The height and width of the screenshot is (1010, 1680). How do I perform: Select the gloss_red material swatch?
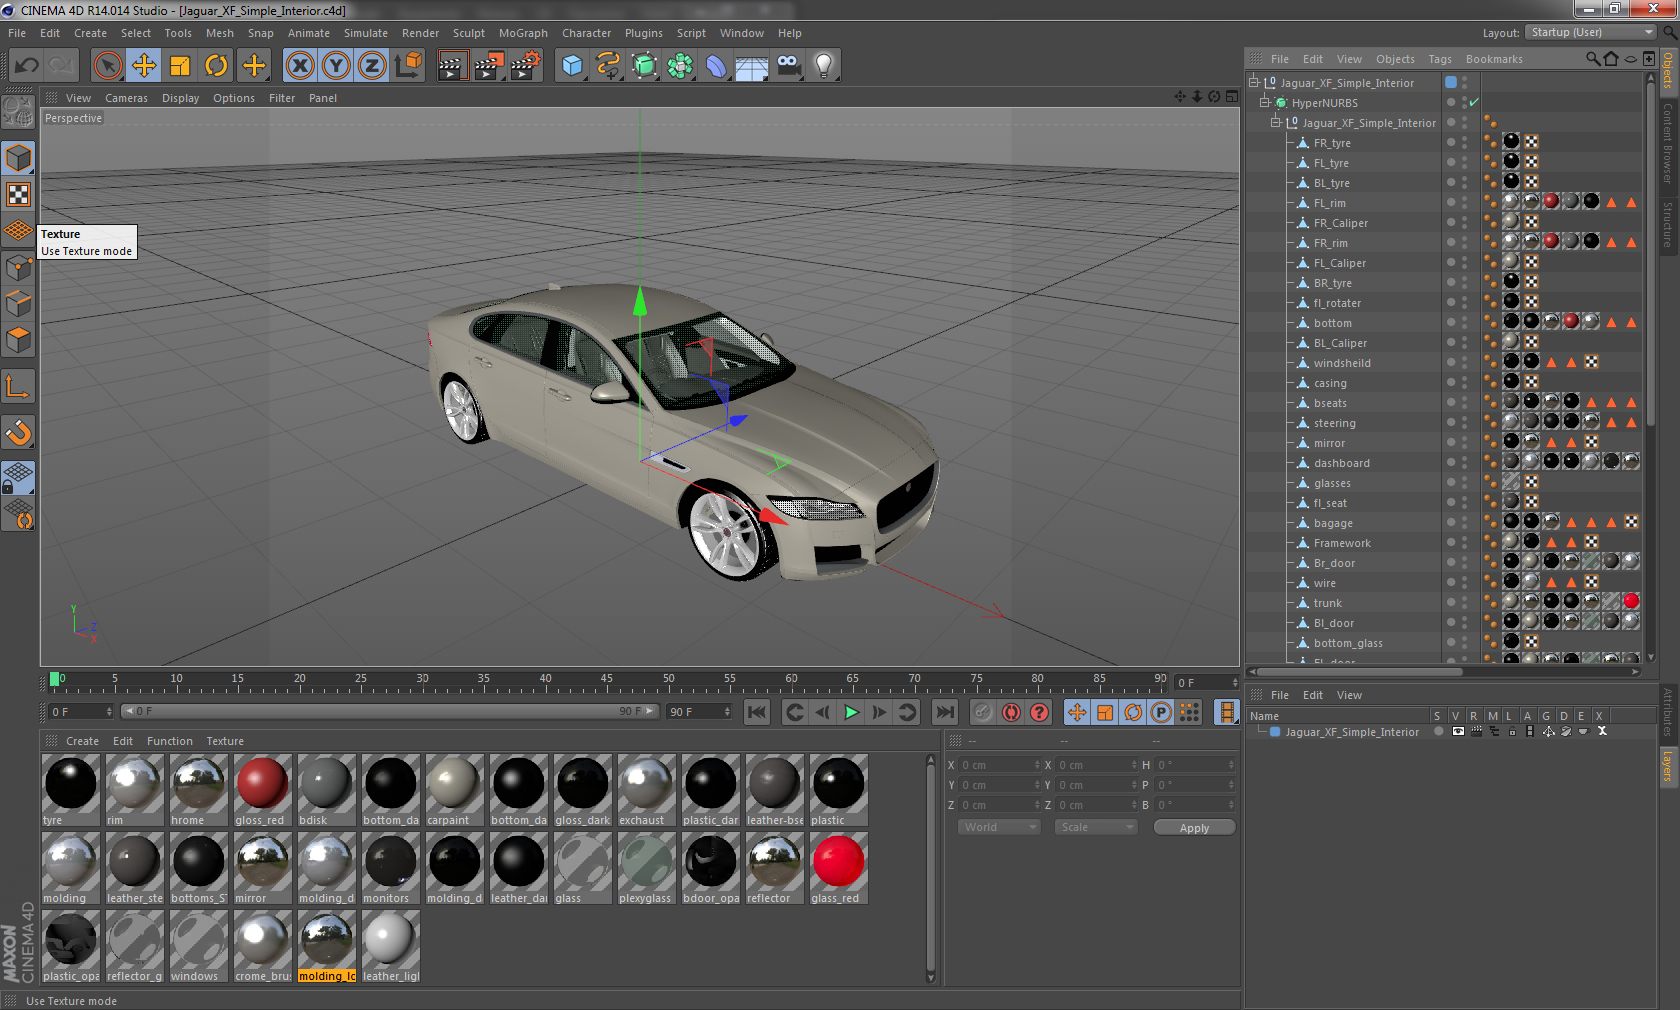tap(262, 790)
